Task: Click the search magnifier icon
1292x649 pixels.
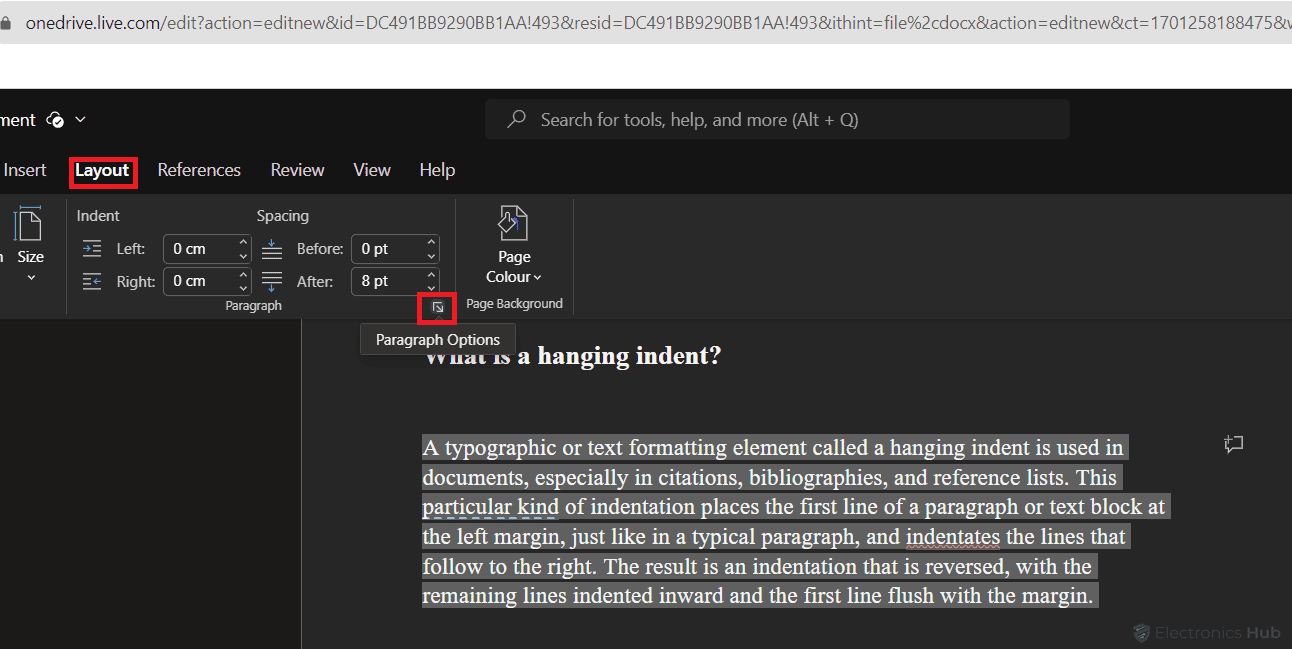Action: click(x=517, y=120)
